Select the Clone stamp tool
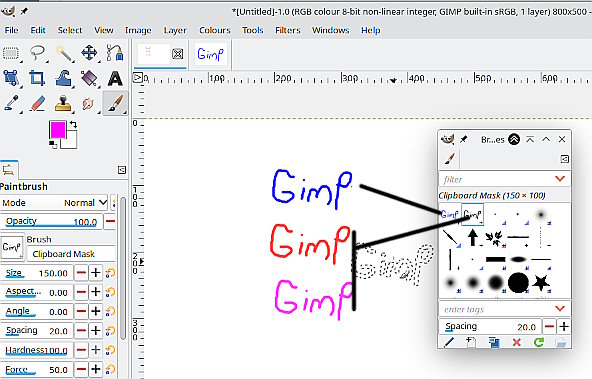This screenshot has height=379, width=592. (64, 103)
